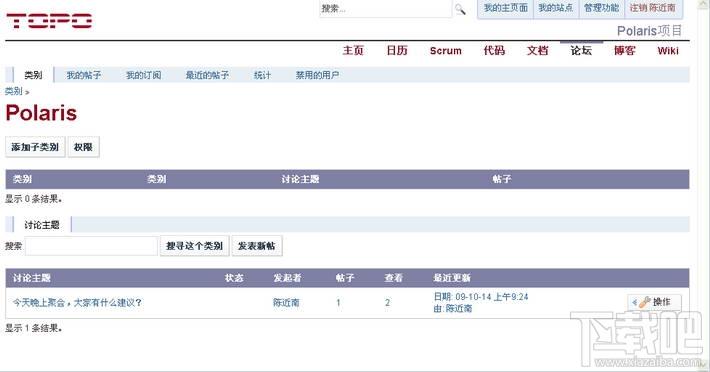Switch to 我的订阅 sub-tab
The image size is (710, 372).
point(144,75)
